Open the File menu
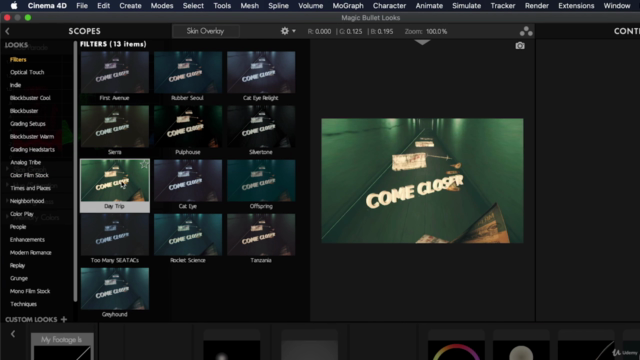 click(x=82, y=6)
